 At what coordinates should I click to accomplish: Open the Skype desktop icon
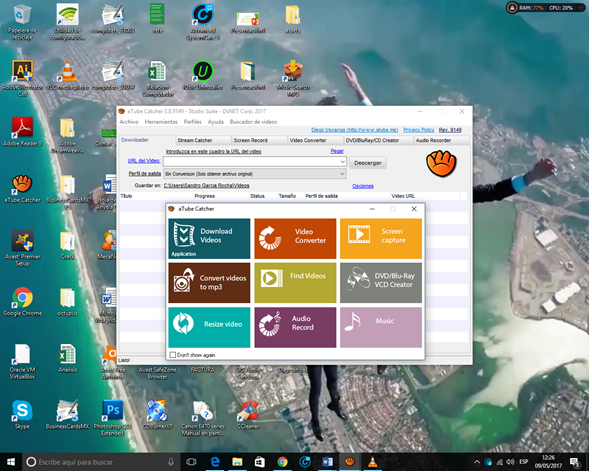[x=22, y=416]
